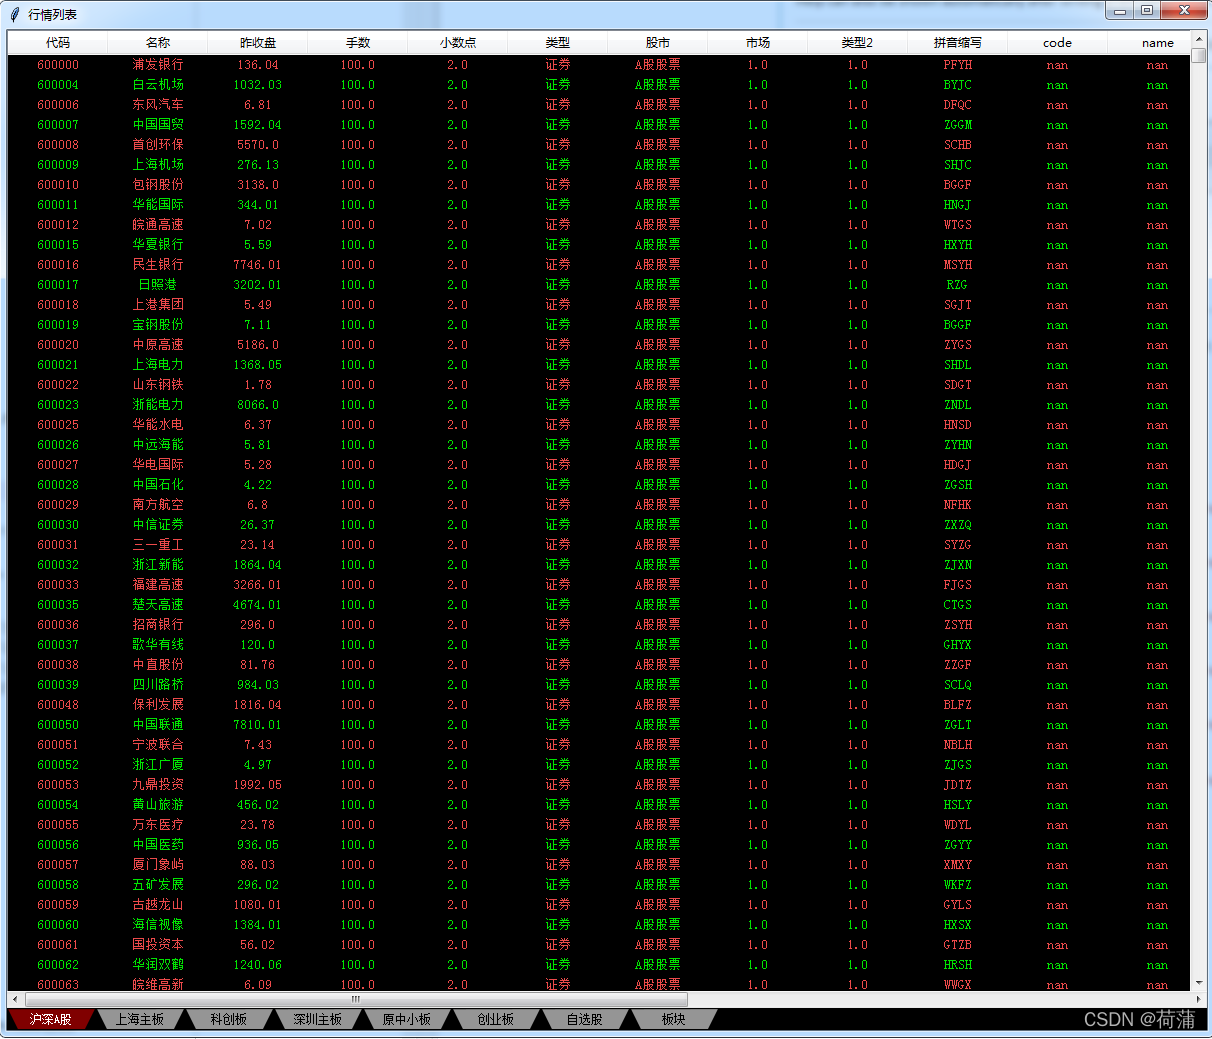Click the 南方航空 entry
Screen dimensions: 1212x1039
click(x=158, y=505)
